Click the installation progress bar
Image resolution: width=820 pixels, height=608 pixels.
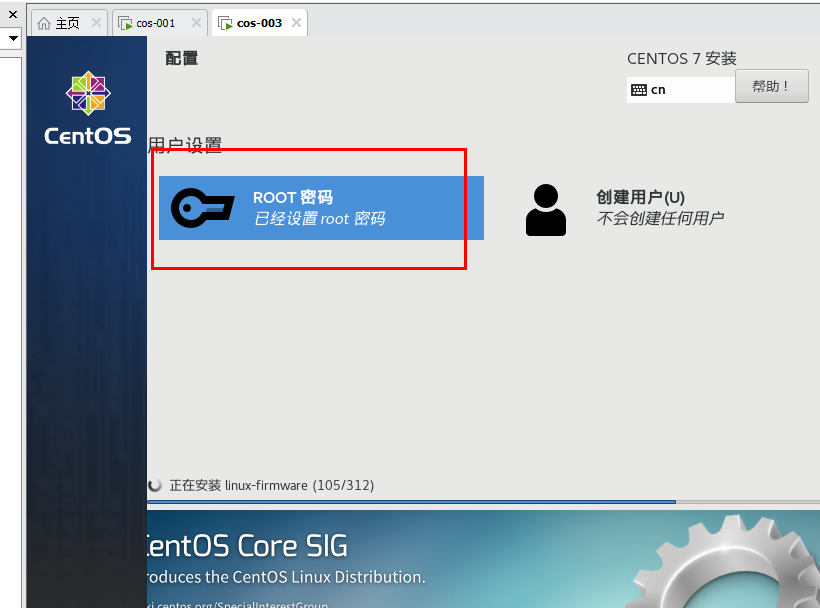point(483,502)
